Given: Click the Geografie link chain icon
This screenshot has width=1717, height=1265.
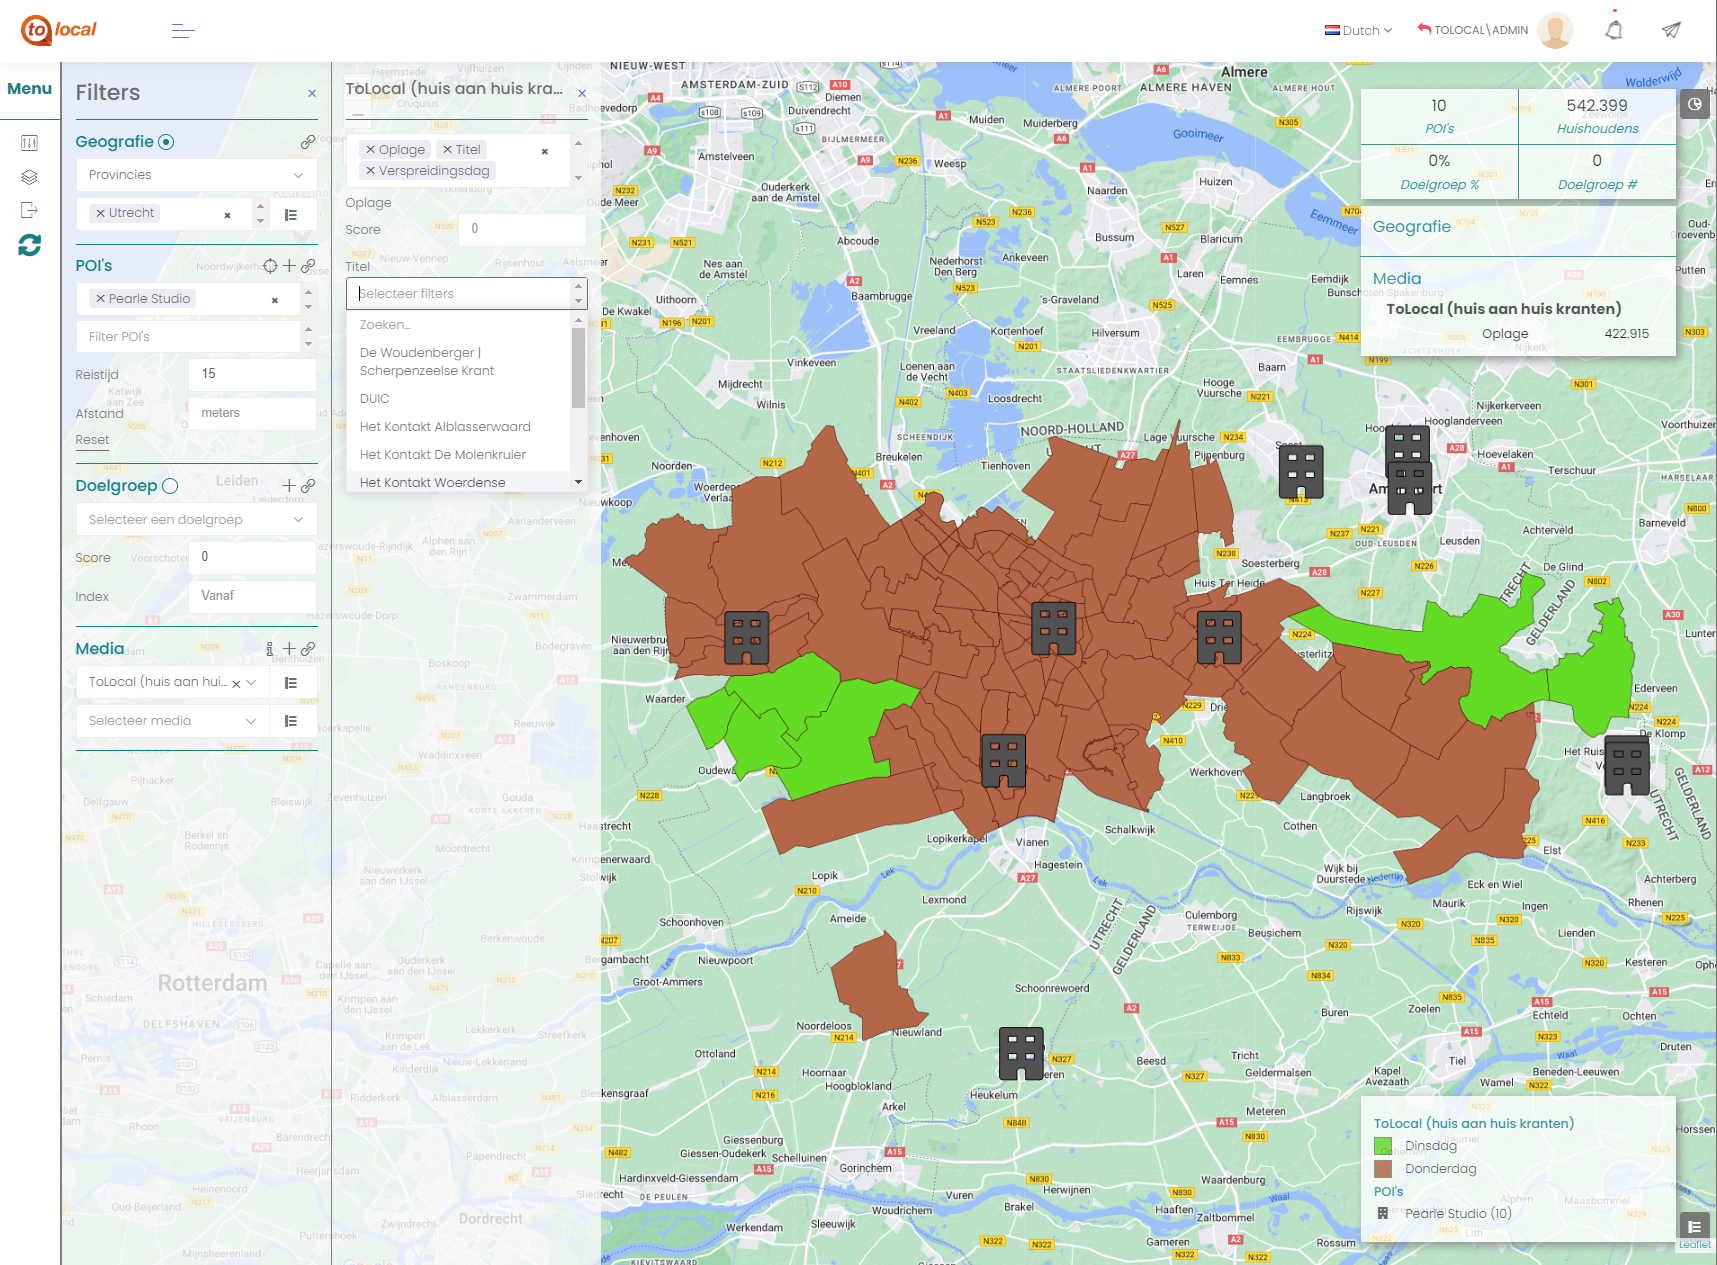Looking at the screenshot, I should [308, 142].
